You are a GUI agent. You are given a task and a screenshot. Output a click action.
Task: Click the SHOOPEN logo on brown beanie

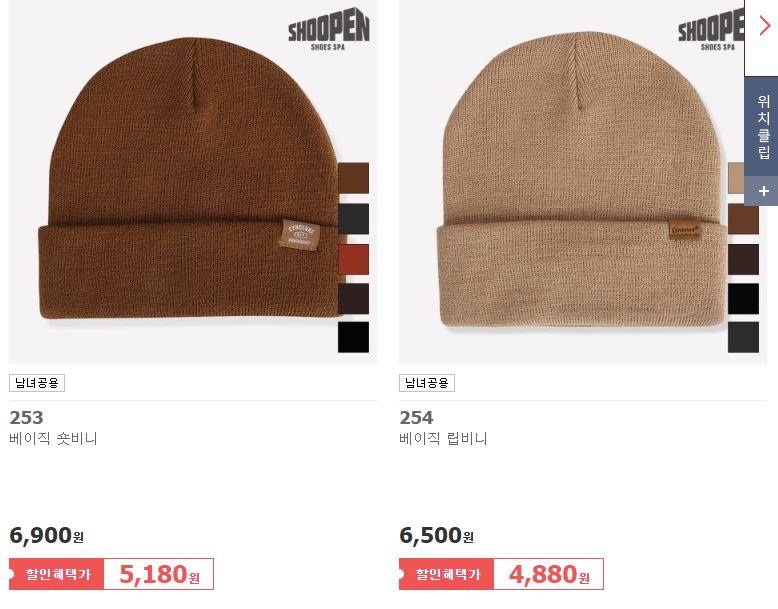point(329,32)
